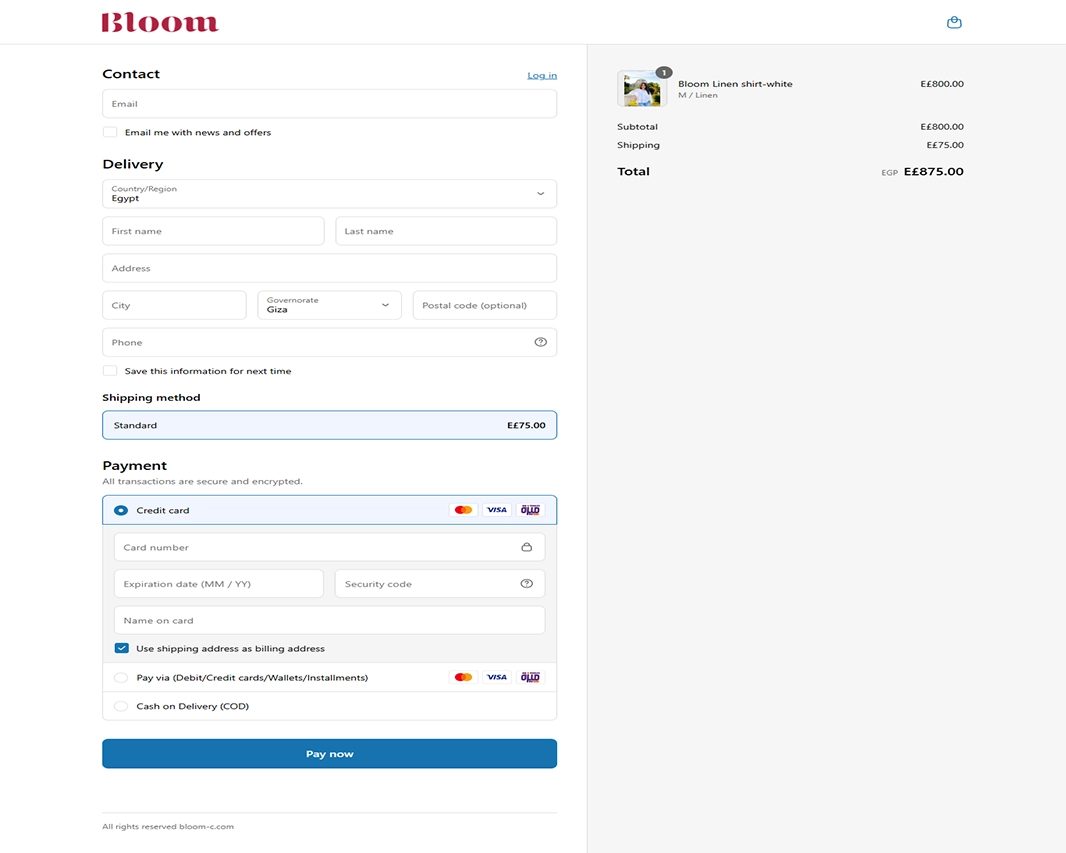This screenshot has height=853, width=1066.
Task: Click the Mastercard logo in Pay via row
Action: pos(463,677)
